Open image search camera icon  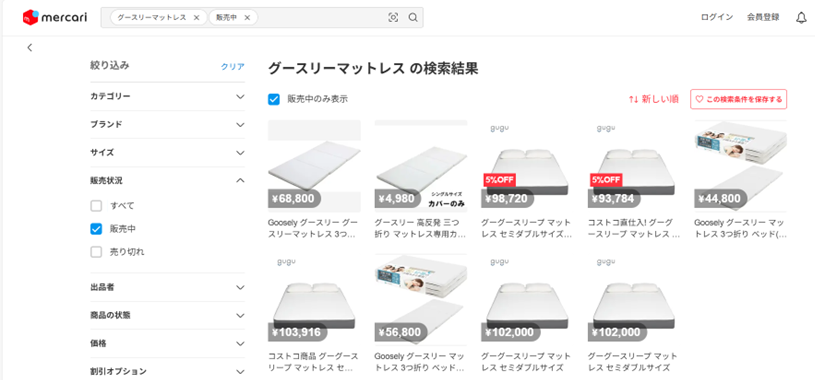tap(393, 18)
